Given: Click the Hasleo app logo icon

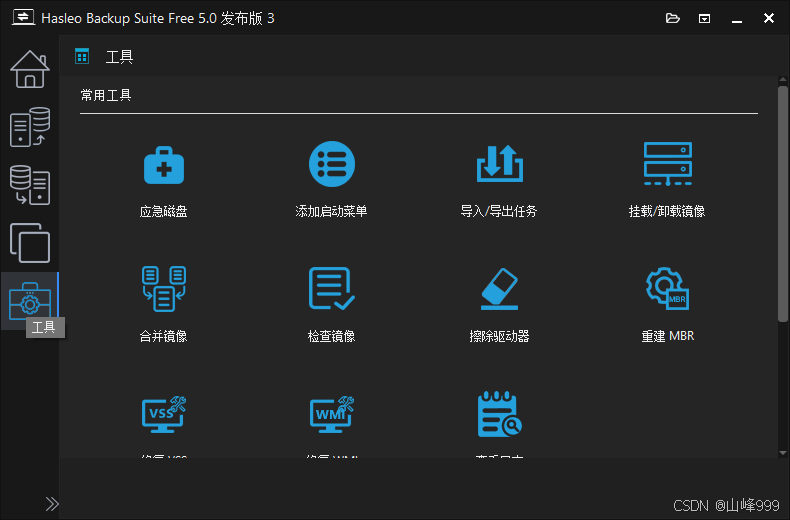Looking at the screenshot, I should [x=23, y=18].
